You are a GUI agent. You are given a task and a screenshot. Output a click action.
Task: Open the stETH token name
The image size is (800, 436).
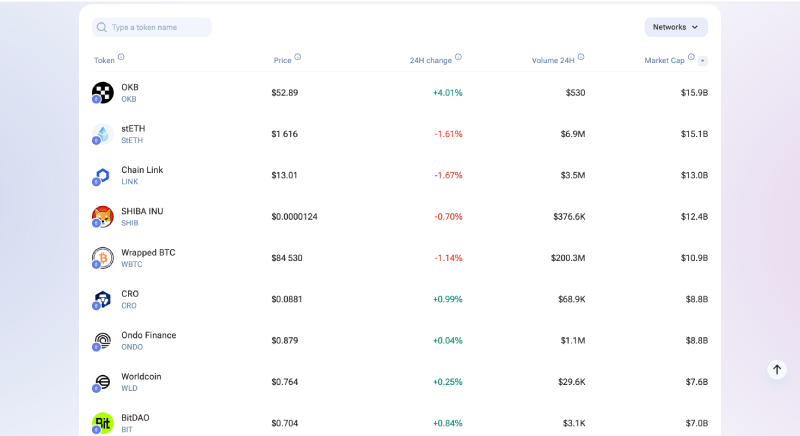[x=133, y=129]
